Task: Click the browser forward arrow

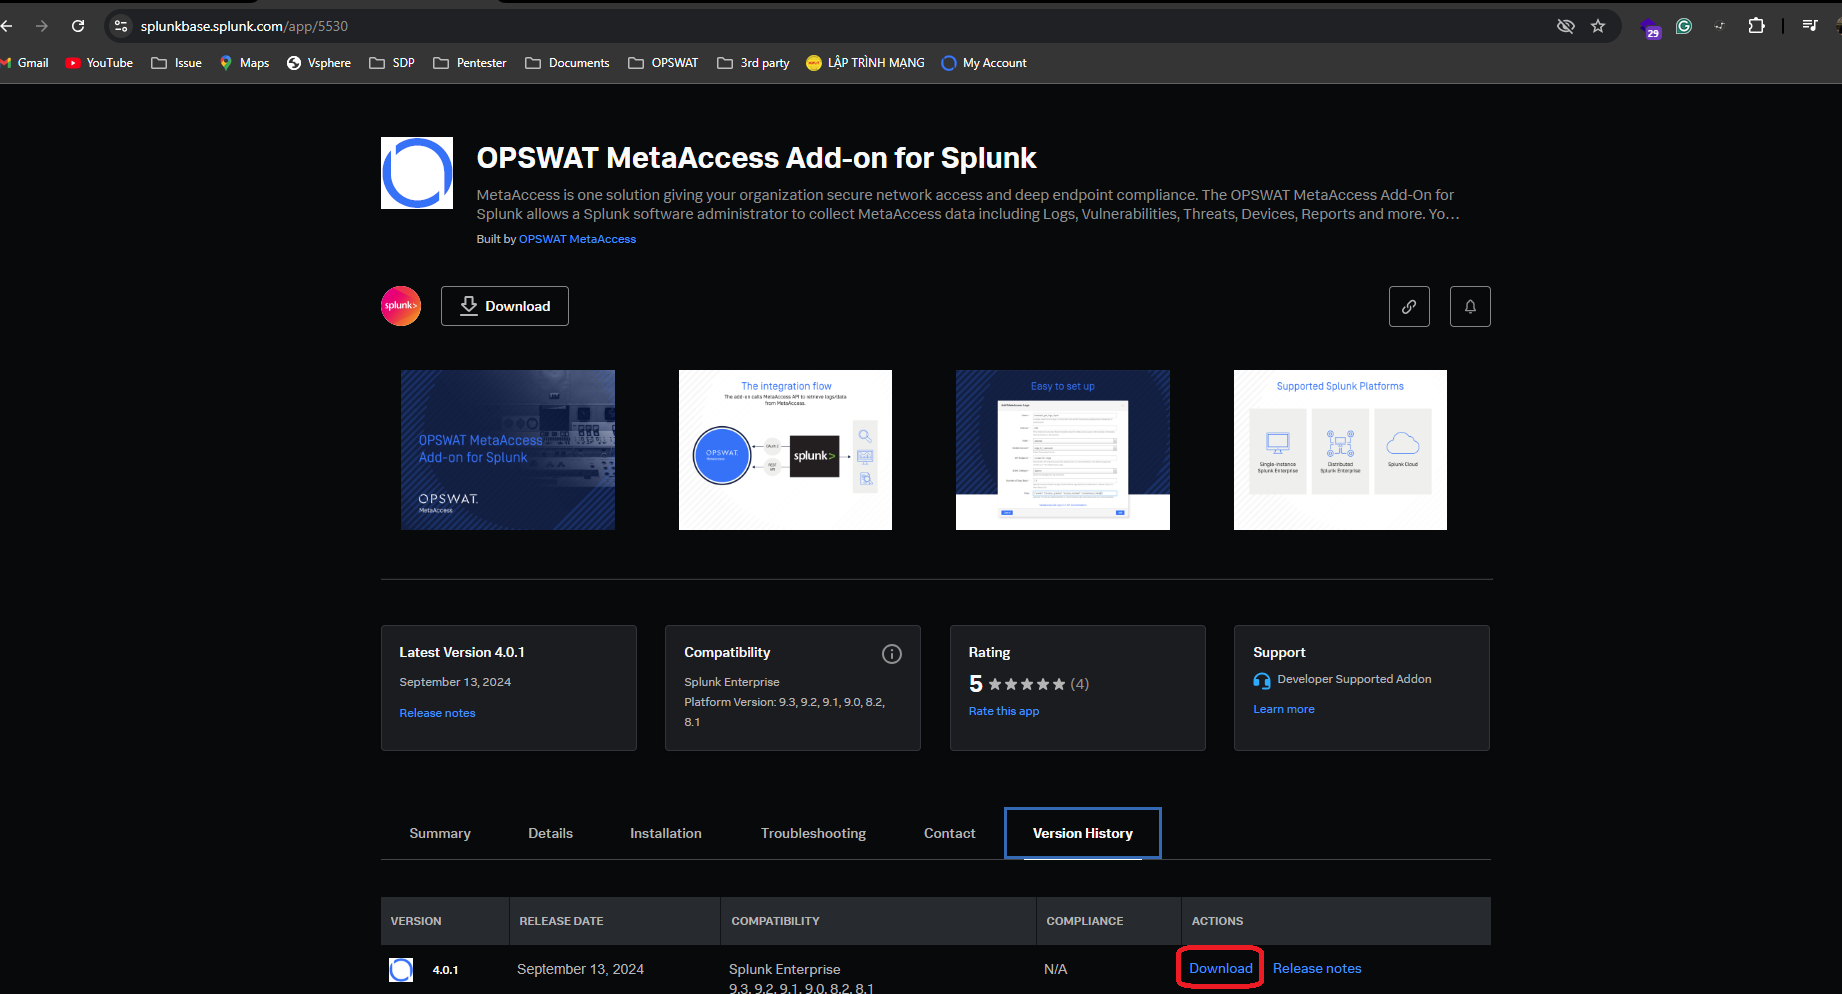Action: pyautogui.click(x=42, y=26)
